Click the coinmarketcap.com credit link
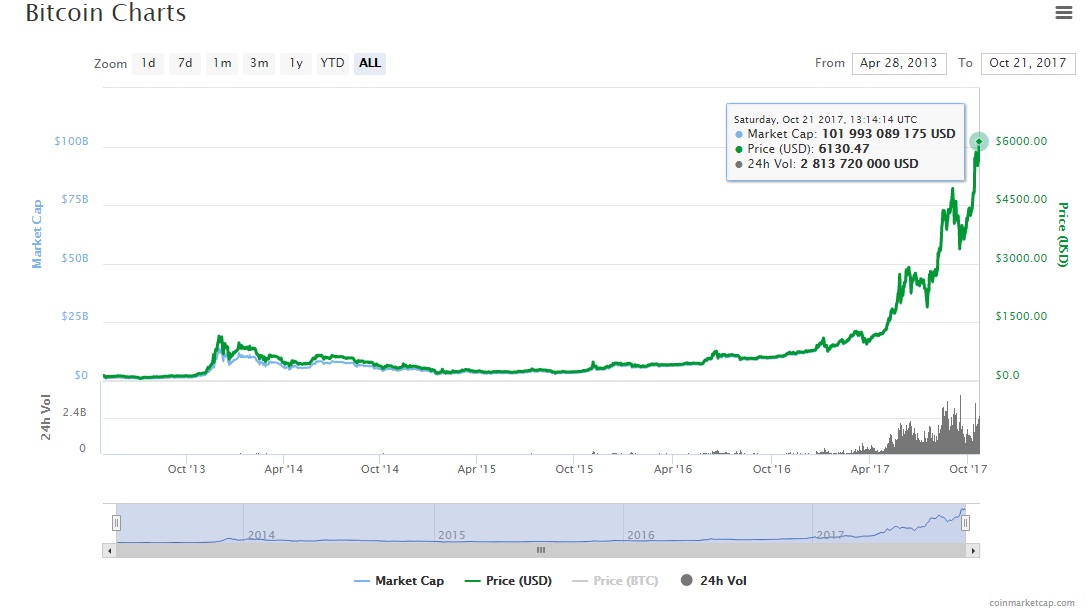Image resolution: width=1091 pixels, height=610 pixels. tap(1032, 603)
